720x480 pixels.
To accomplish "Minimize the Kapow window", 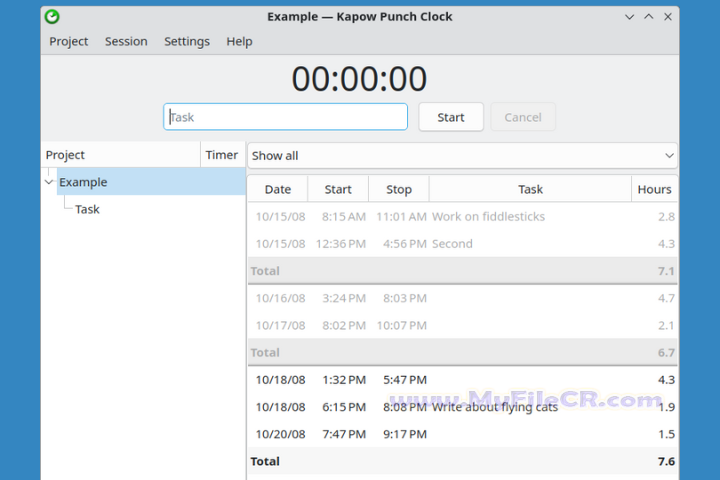I will coord(630,17).
